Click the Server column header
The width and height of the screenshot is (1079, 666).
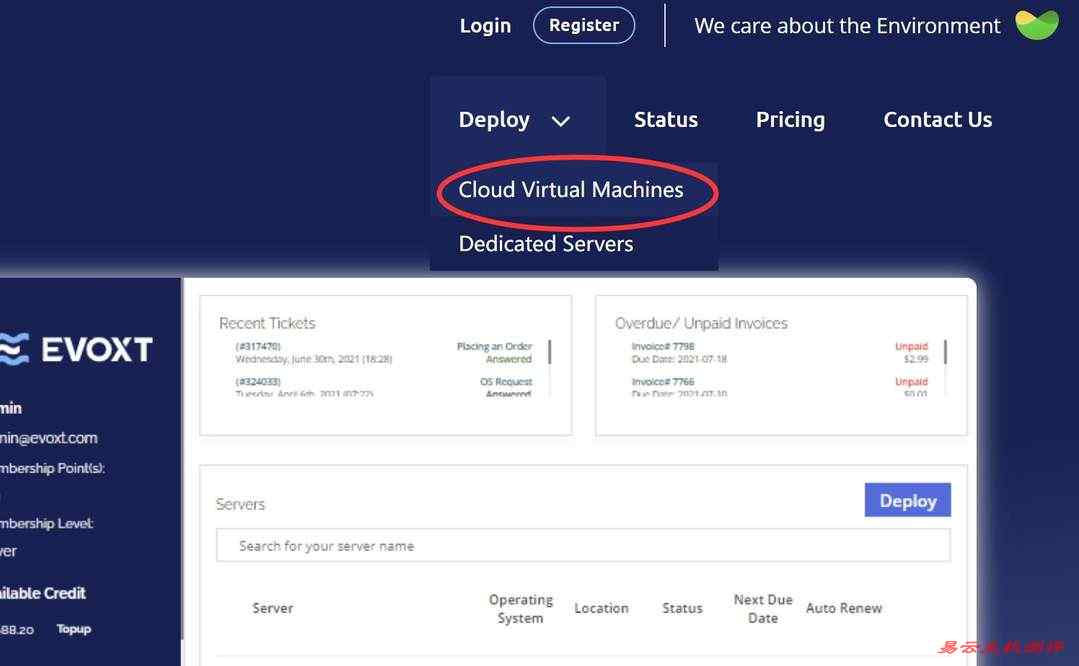(x=273, y=608)
